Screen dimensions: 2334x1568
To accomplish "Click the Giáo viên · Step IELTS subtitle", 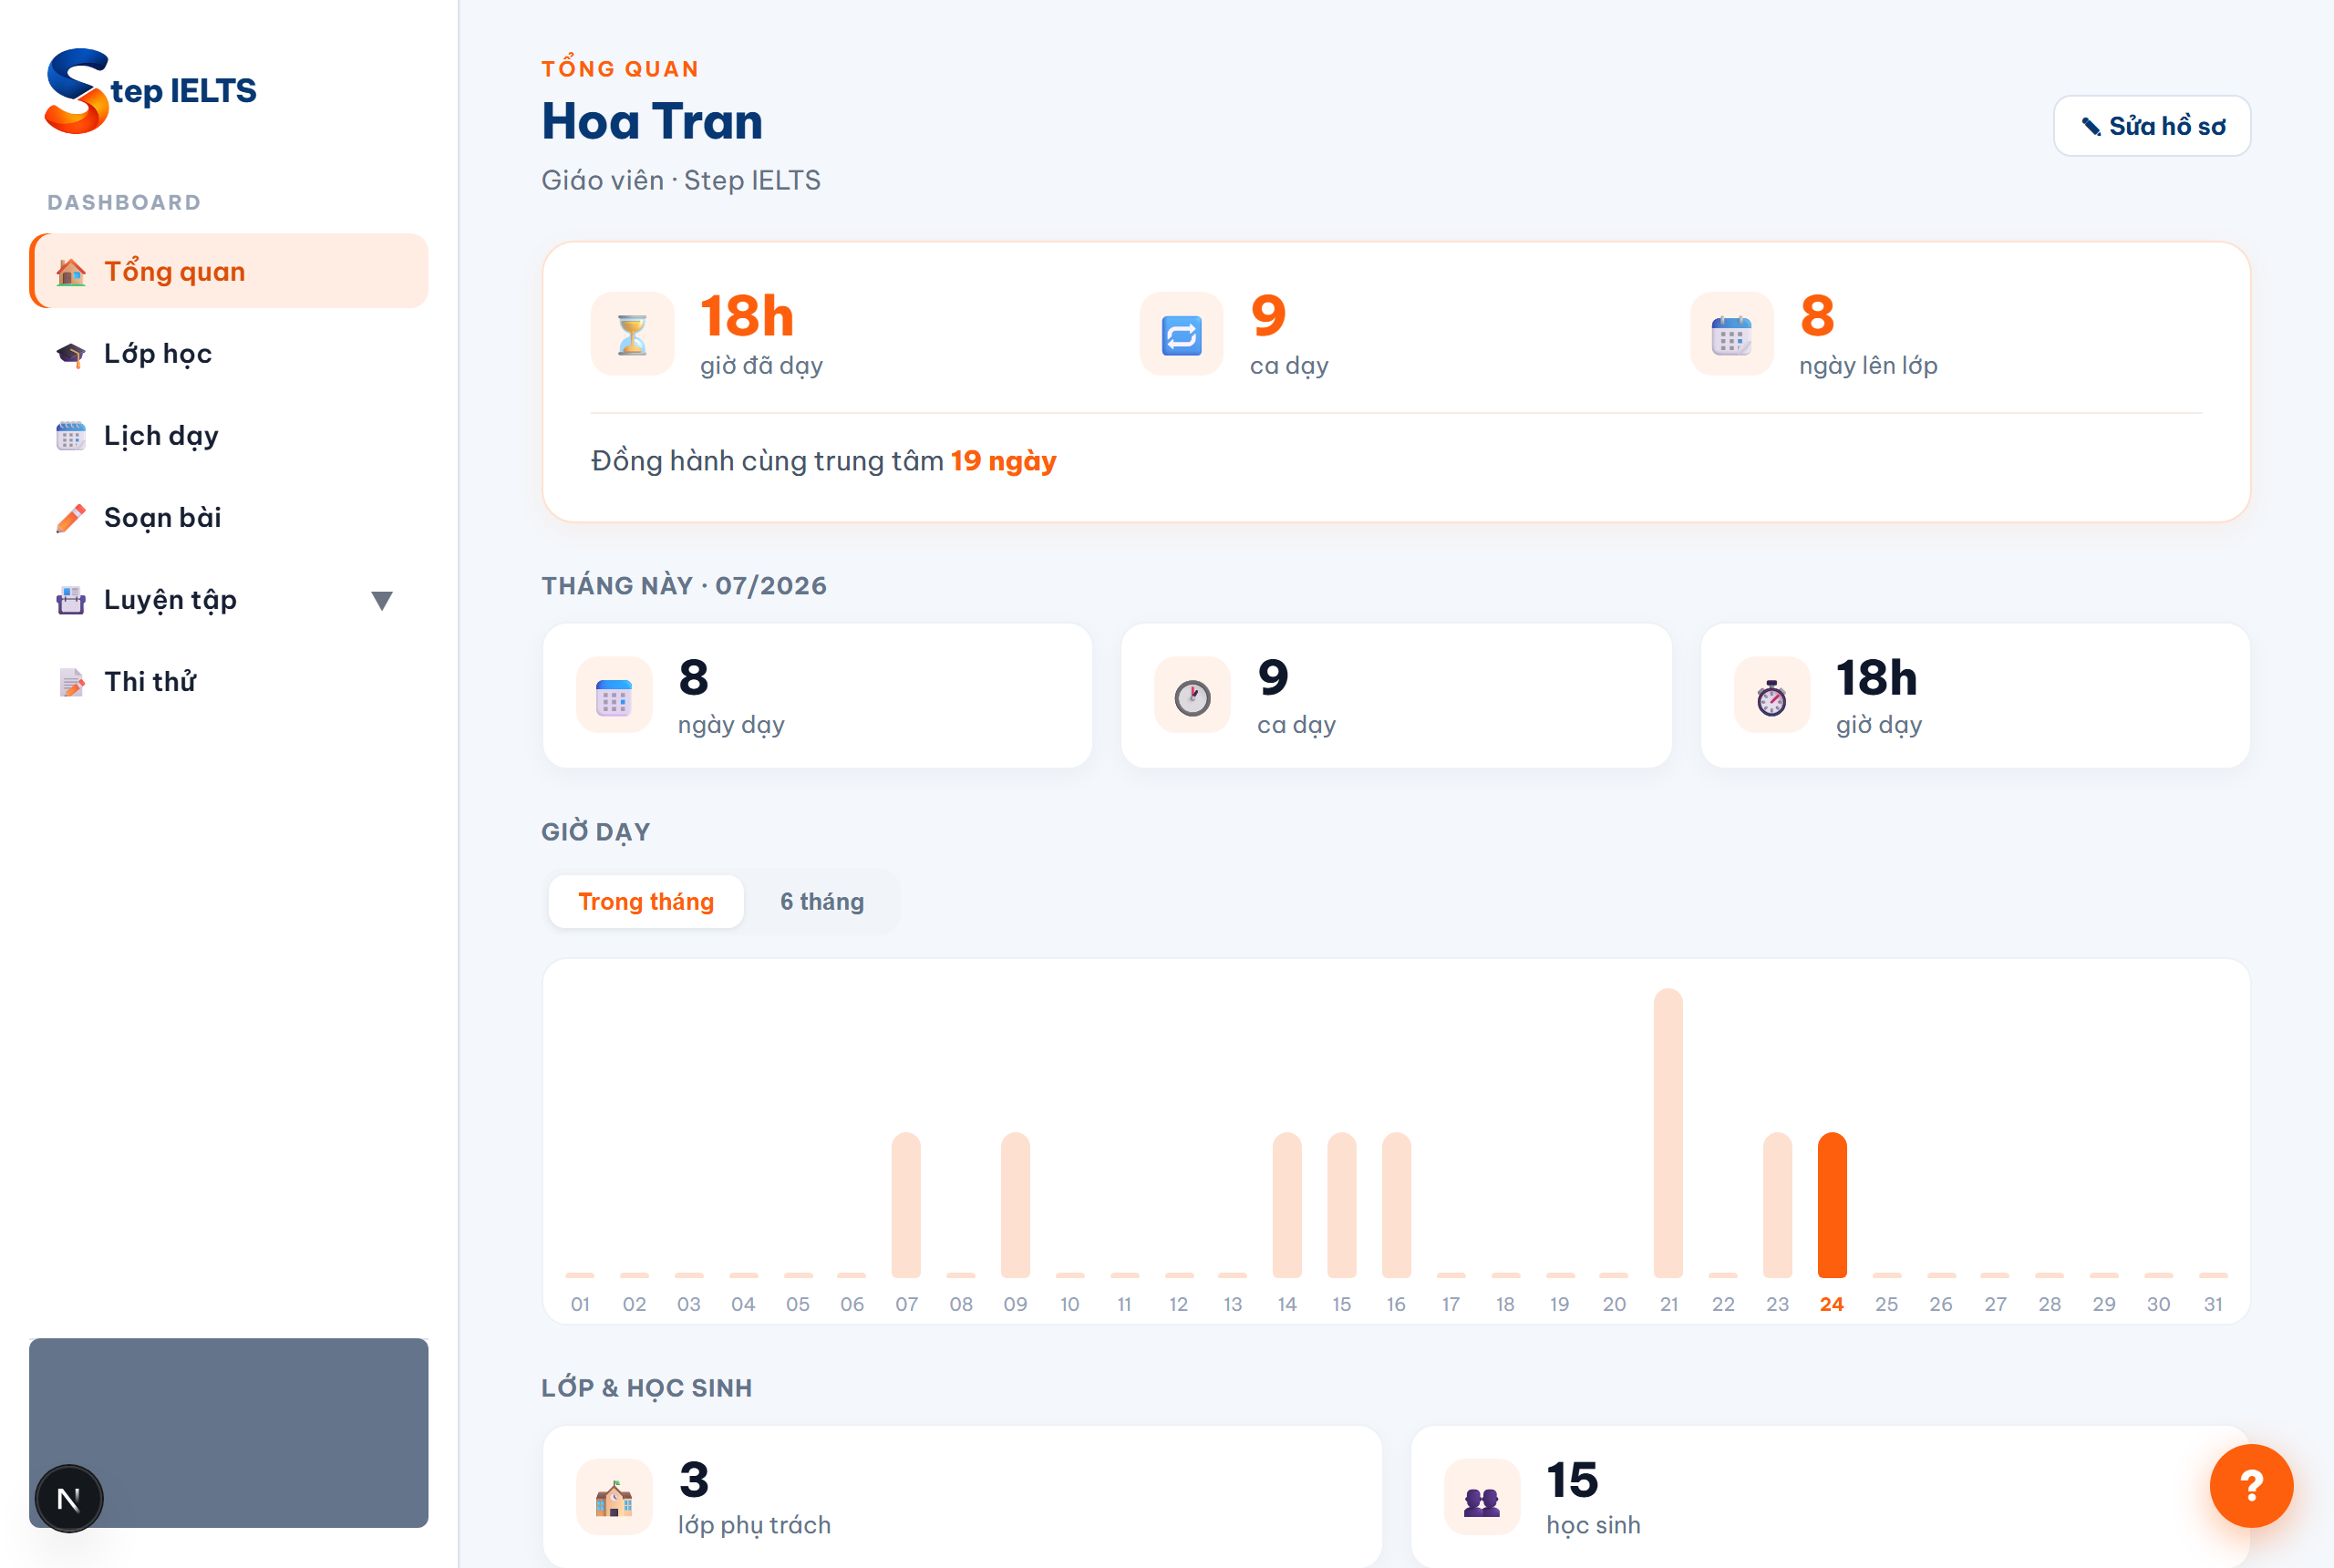I will [681, 180].
